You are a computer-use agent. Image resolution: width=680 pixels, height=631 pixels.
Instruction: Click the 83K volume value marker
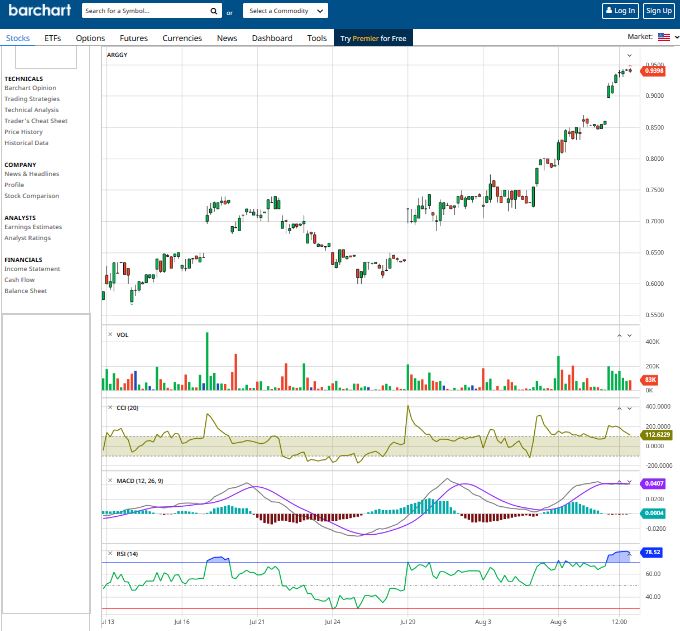(650, 379)
